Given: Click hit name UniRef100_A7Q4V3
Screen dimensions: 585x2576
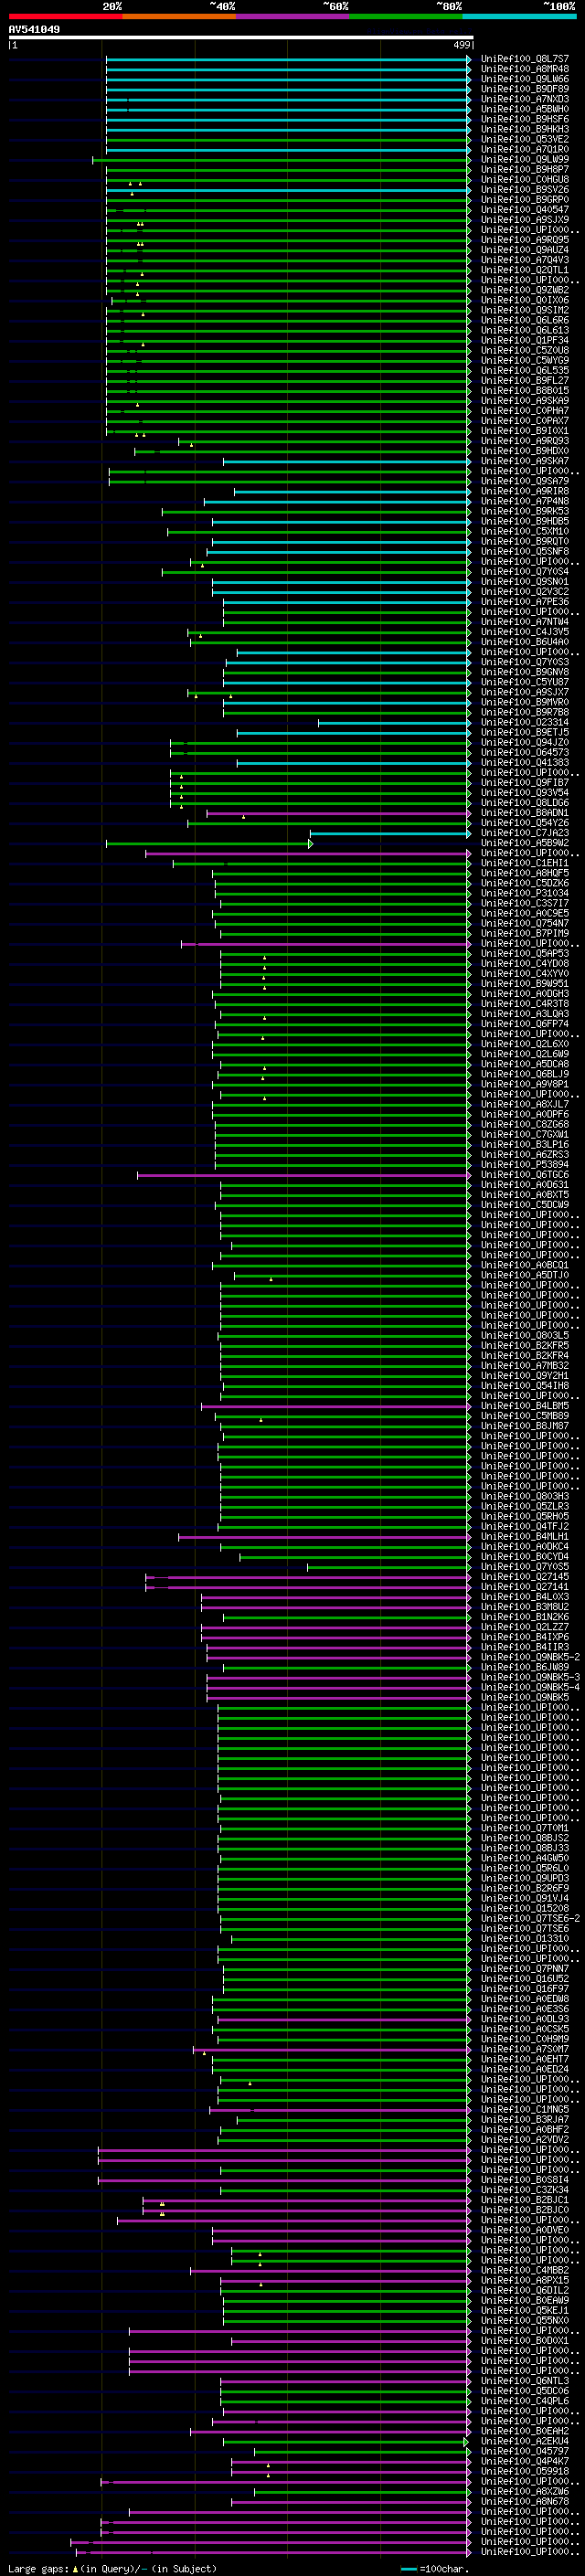Looking at the screenshot, I should 524,260.
